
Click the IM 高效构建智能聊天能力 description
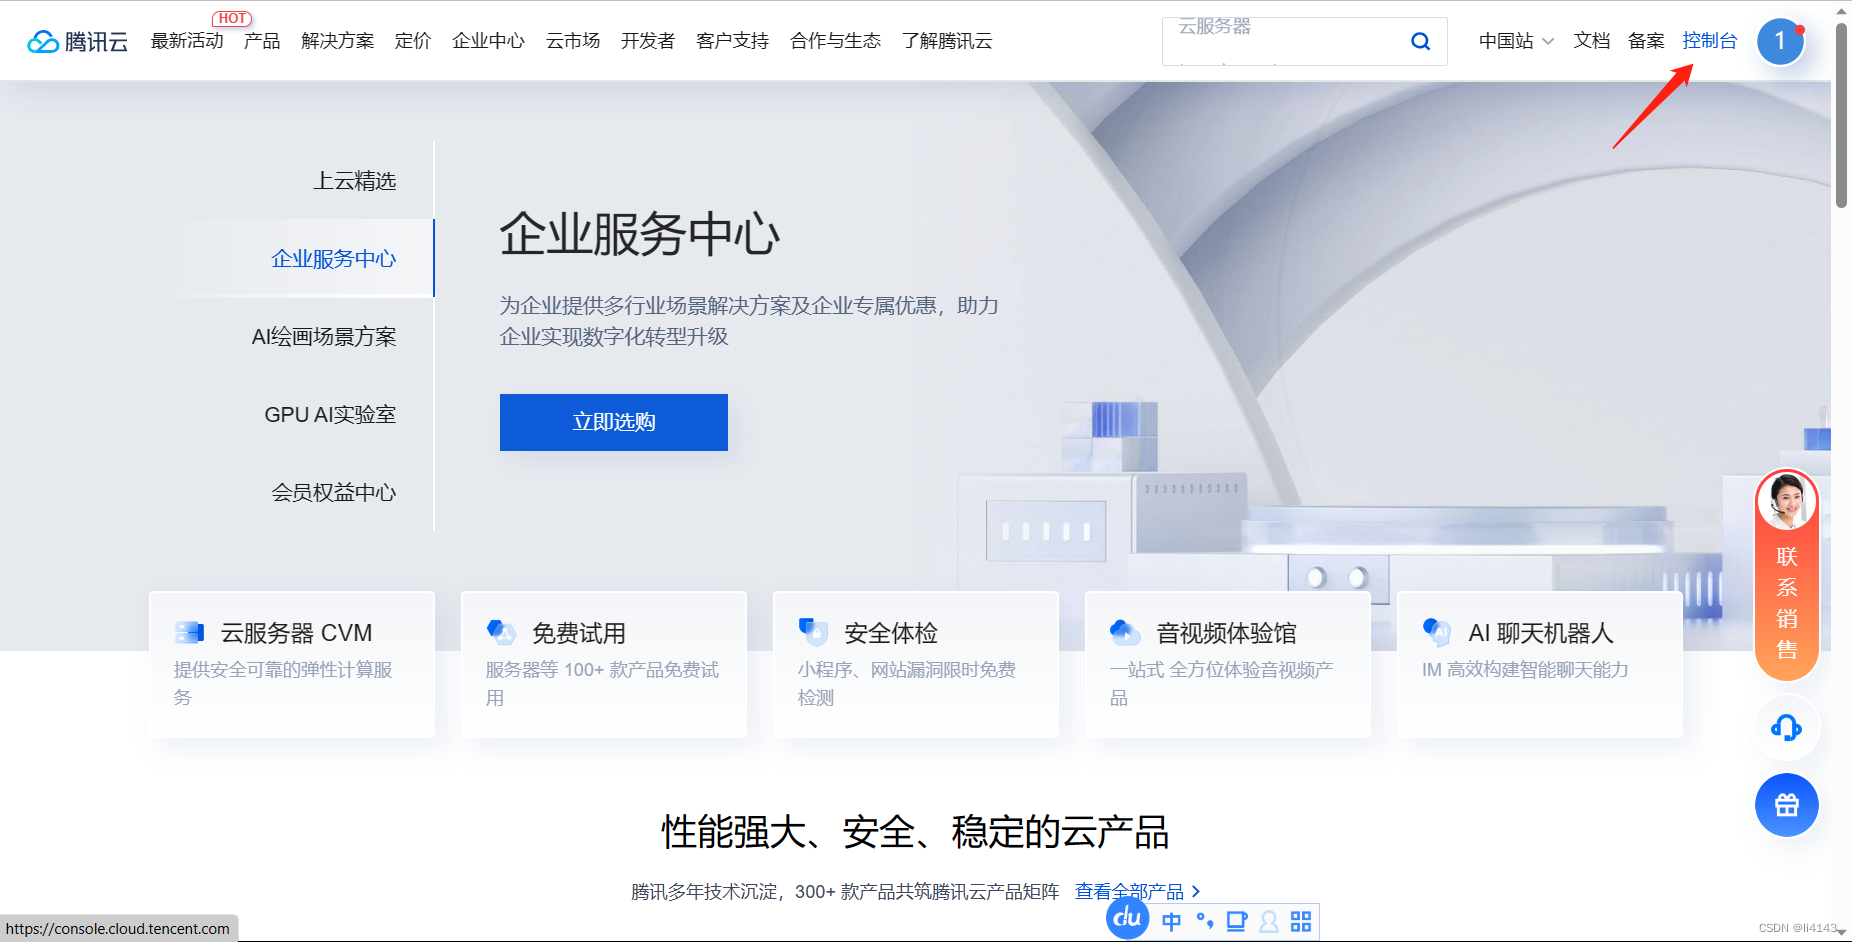1525,669
